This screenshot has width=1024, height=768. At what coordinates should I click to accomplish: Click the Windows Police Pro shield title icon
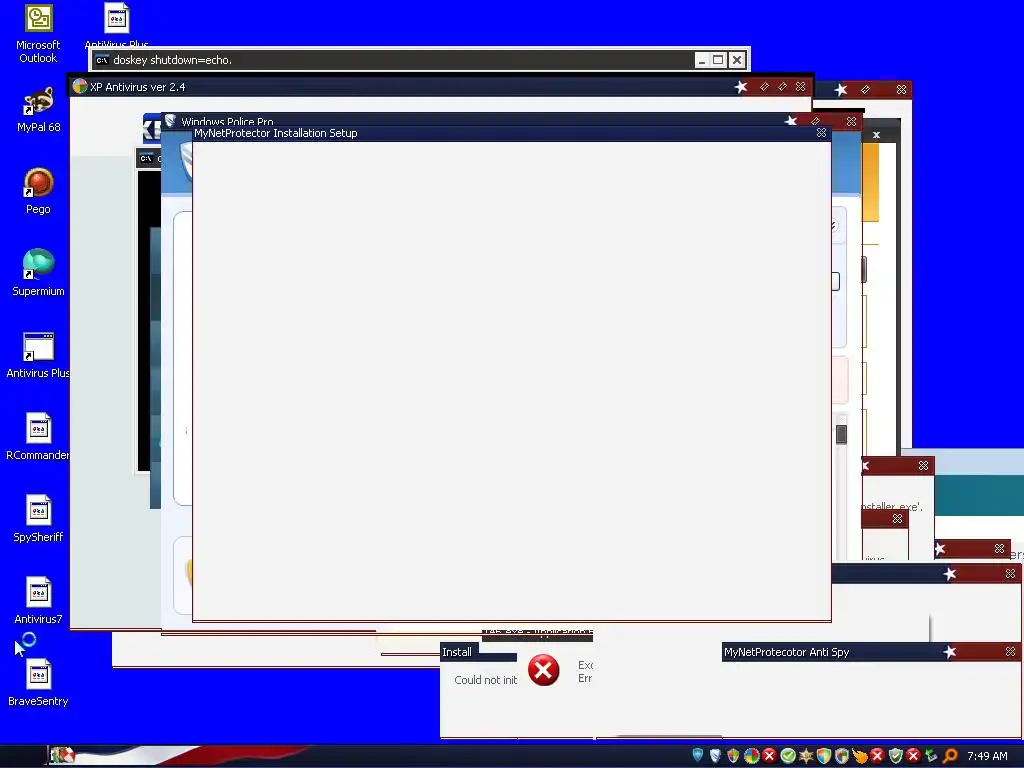pyautogui.click(x=170, y=121)
